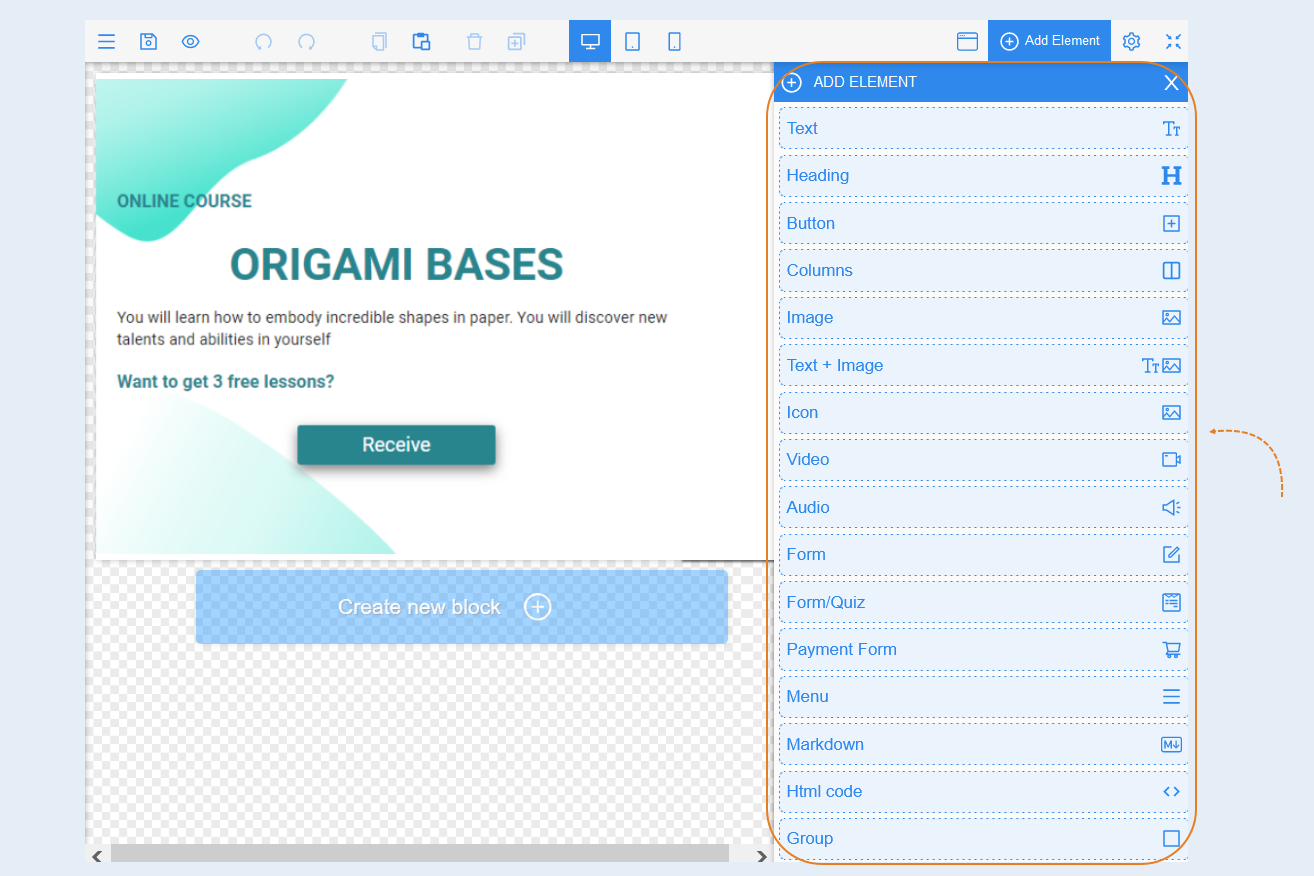1314x876 pixels.
Task: Click the Form/Quiz checklist icon
Action: [1171, 602]
